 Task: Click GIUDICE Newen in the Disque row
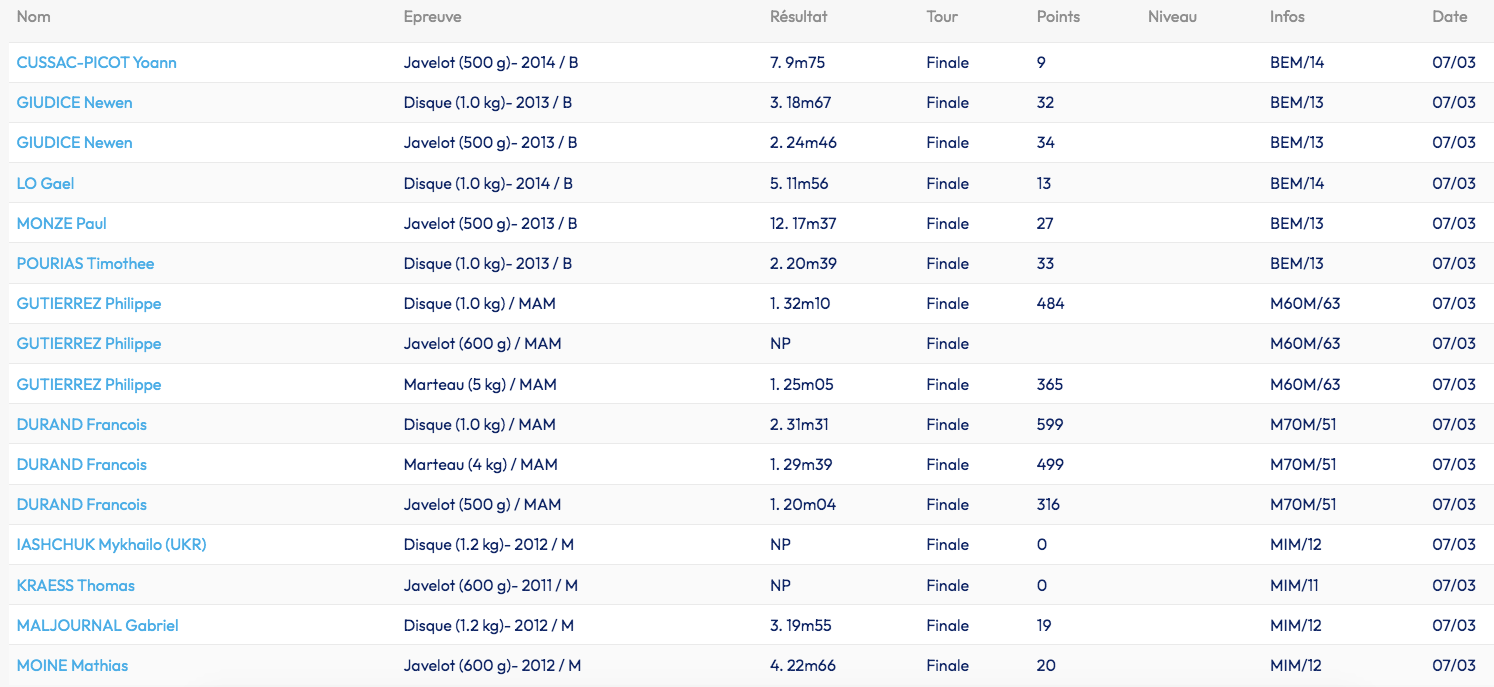[74, 103]
